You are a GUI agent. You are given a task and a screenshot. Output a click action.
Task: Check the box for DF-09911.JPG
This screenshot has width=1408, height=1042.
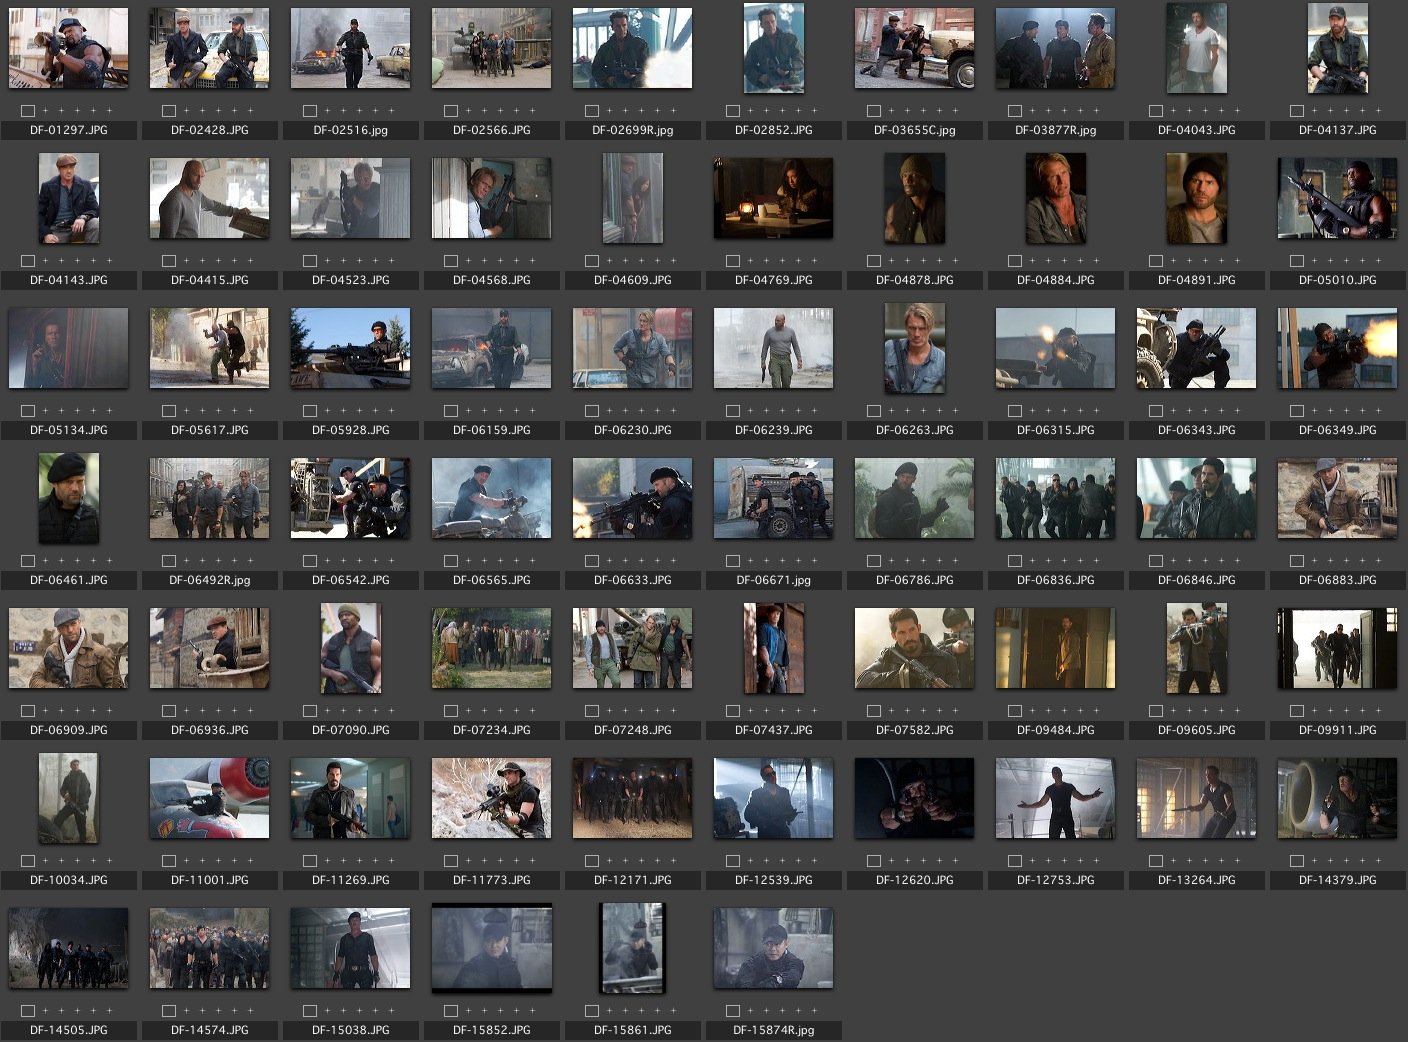(1297, 711)
